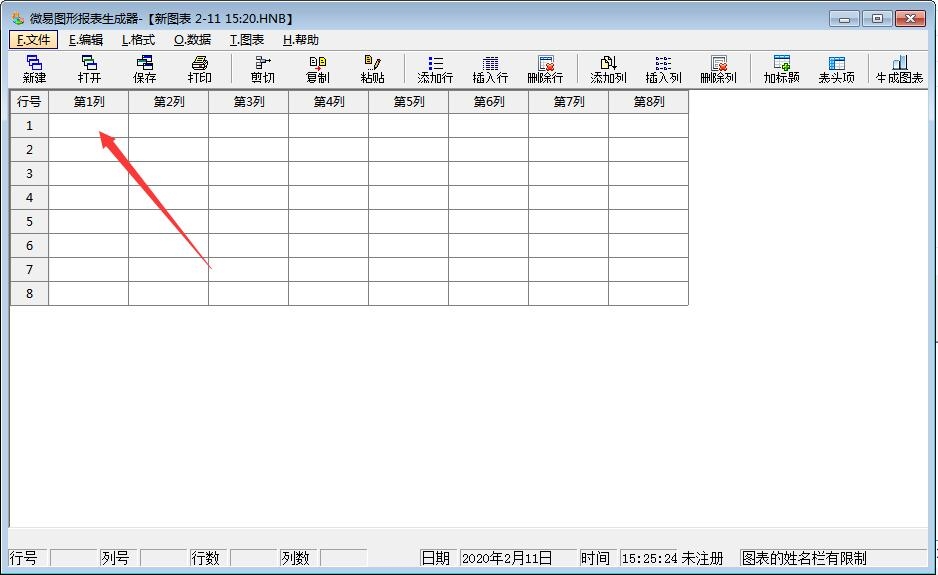Click the 行数 status bar field
The image size is (938, 575).
pos(254,558)
